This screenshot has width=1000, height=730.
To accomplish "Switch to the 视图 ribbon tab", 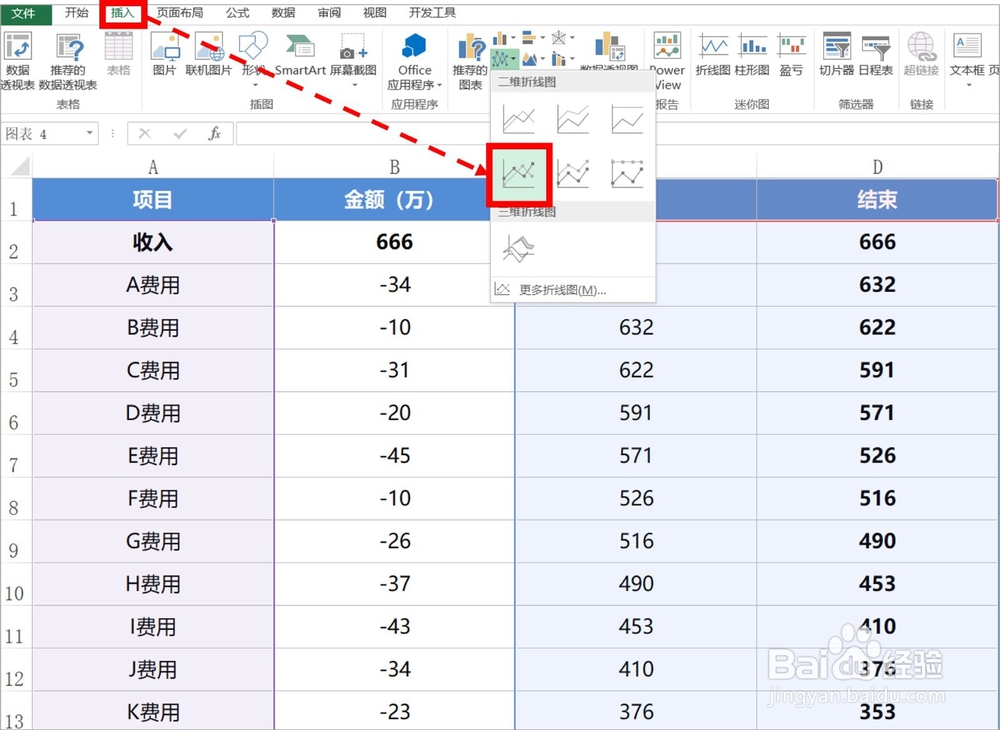I will click(375, 12).
